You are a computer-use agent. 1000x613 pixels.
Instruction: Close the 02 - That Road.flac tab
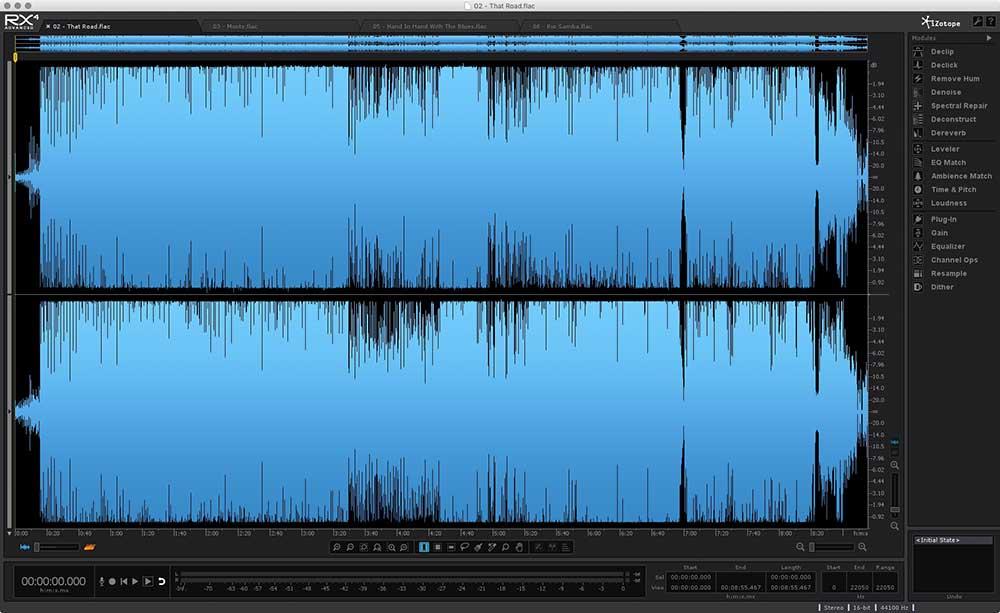pos(48,27)
